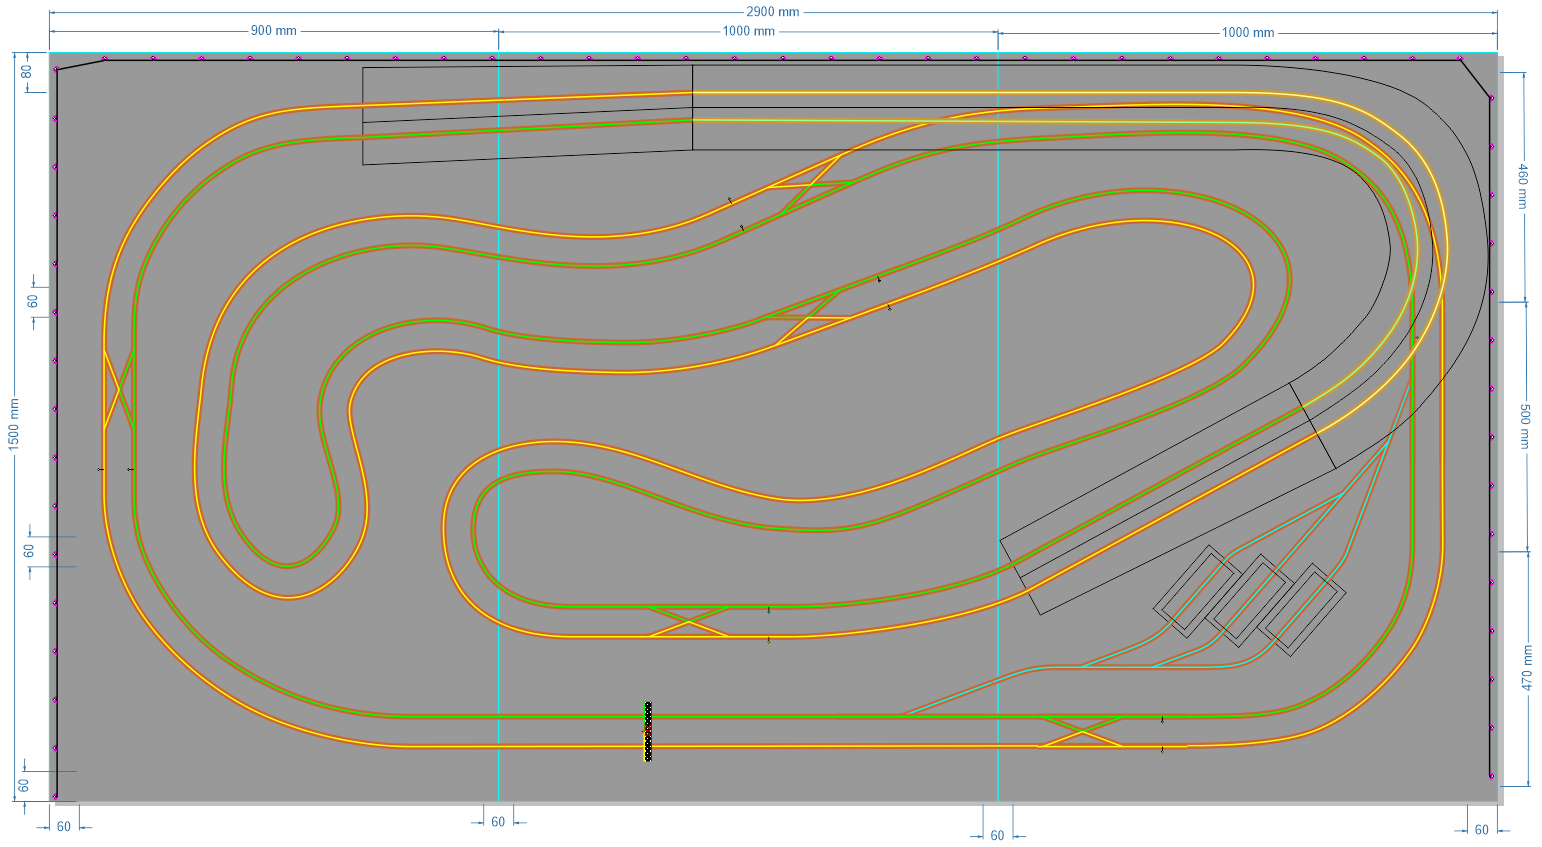Click the 460 mm dimension on right side
The width and height of the screenshot is (1542, 847).
click(1523, 186)
